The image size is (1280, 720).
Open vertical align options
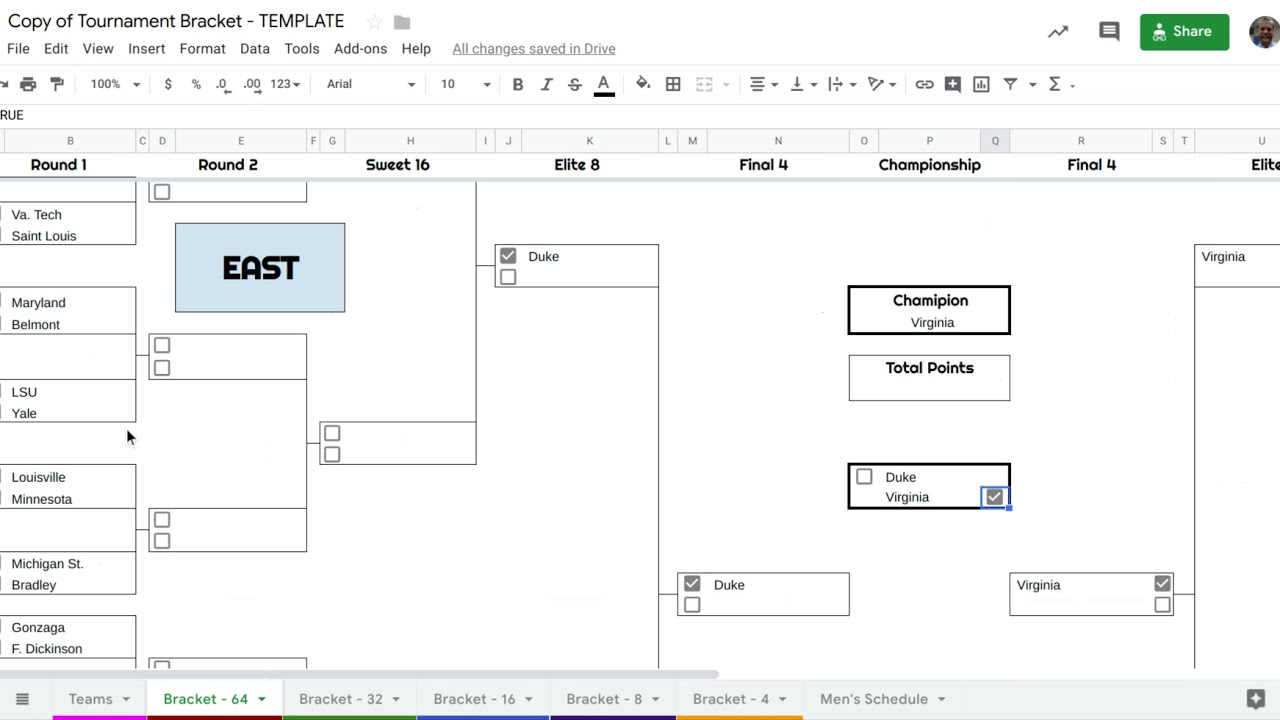point(803,84)
